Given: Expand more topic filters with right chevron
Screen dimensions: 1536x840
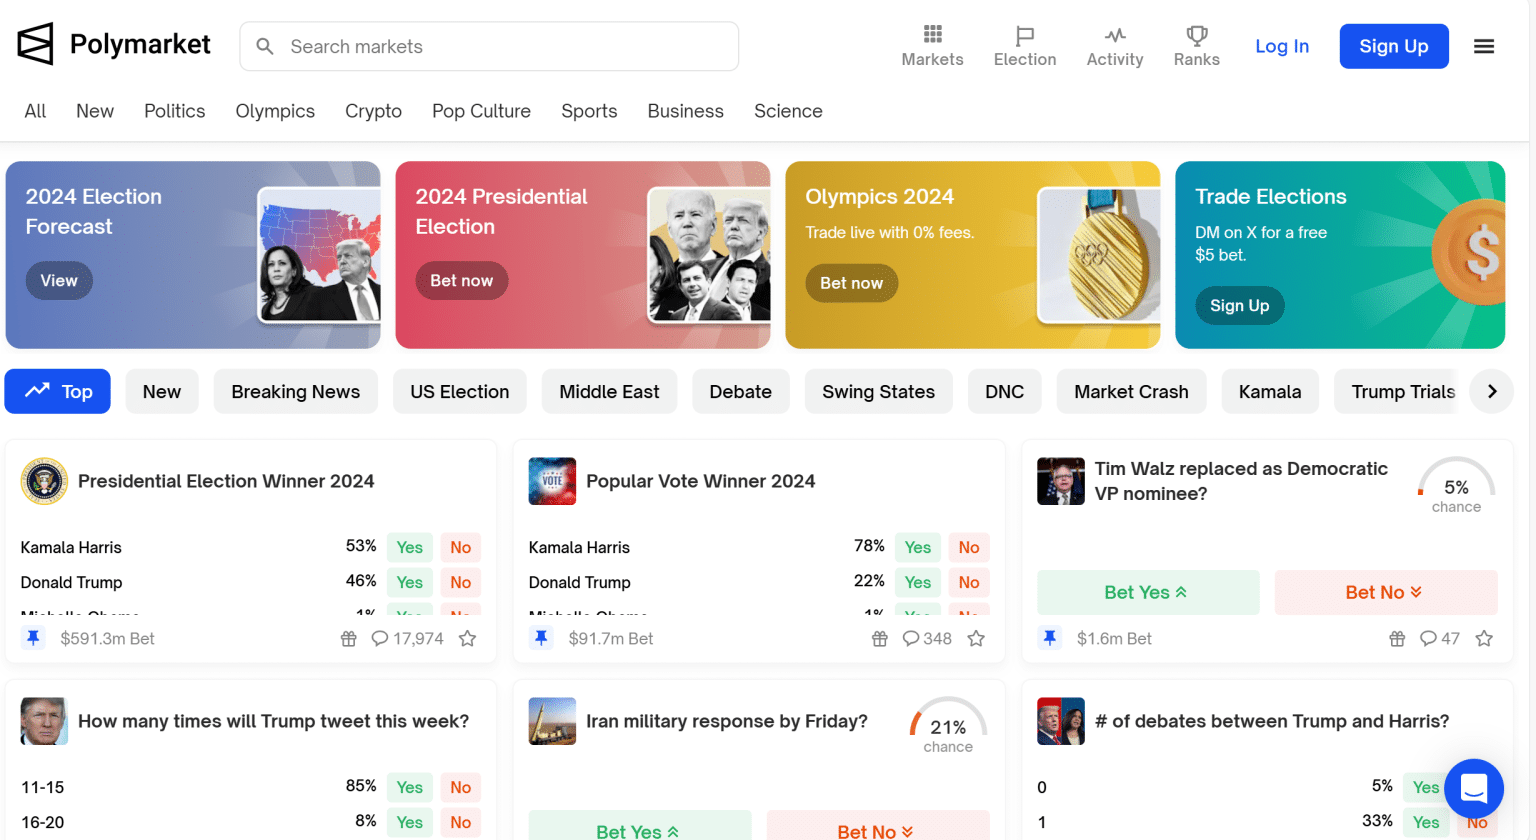Looking at the screenshot, I should click(x=1492, y=391).
